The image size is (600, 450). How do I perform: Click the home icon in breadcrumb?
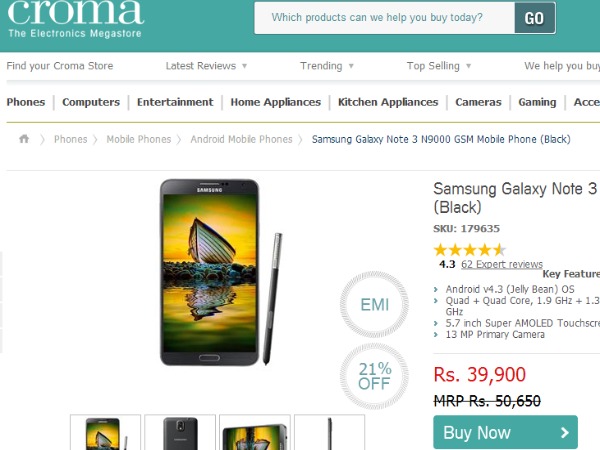(24, 139)
